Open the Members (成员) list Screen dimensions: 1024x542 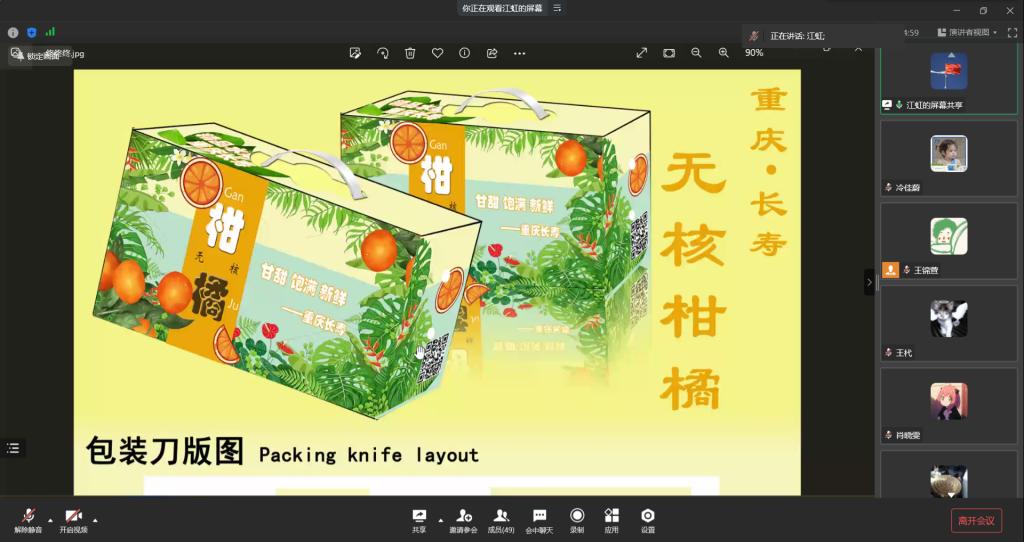(500, 518)
